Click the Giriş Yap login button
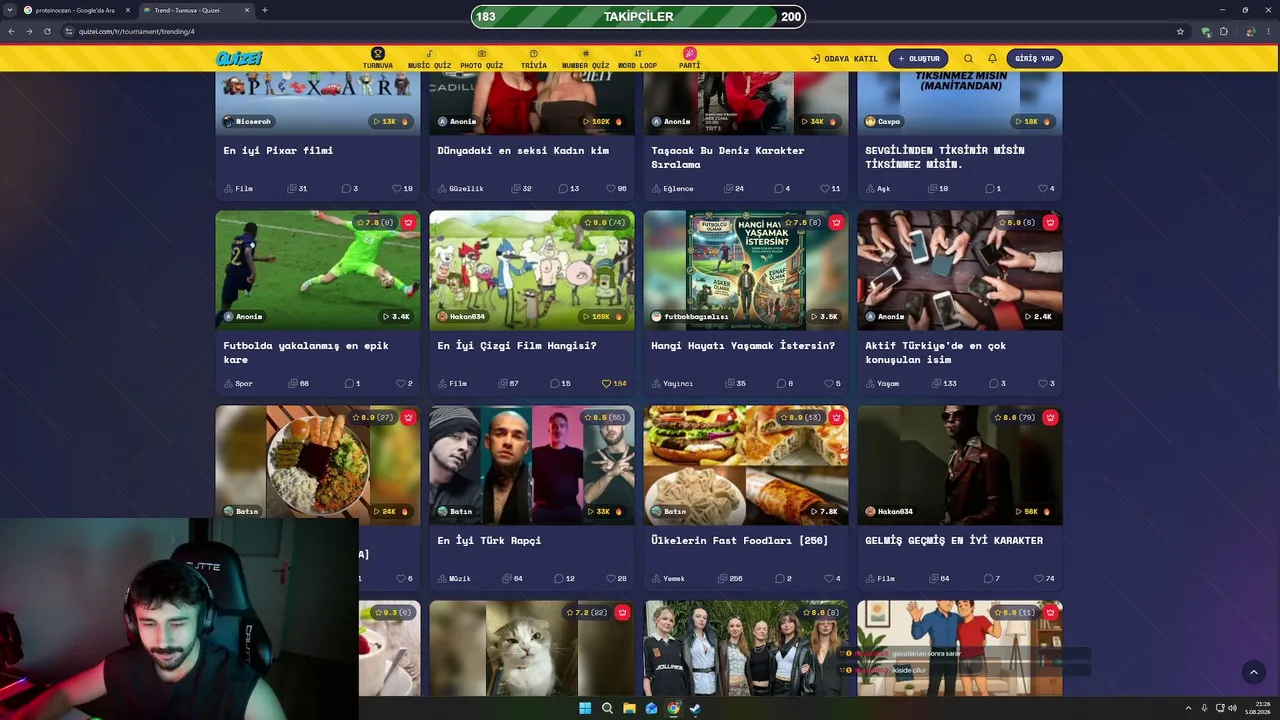Image resolution: width=1280 pixels, height=720 pixels. pos(1034,59)
